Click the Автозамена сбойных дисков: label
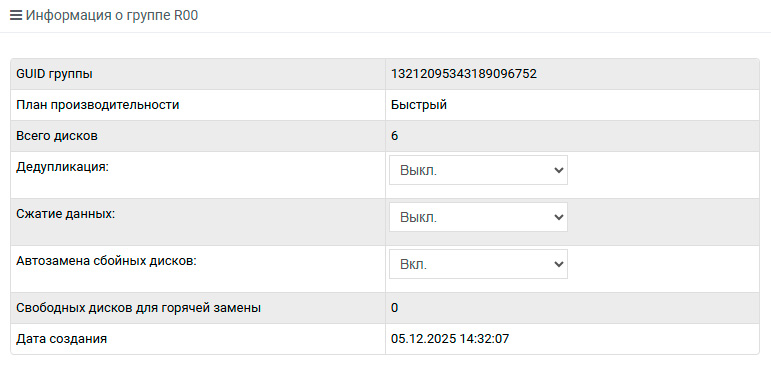Screen dimensions: 771x366 coord(106,261)
